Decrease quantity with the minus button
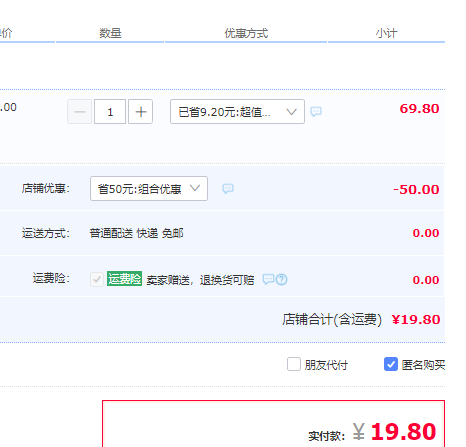The width and height of the screenshot is (466, 447). 79,112
